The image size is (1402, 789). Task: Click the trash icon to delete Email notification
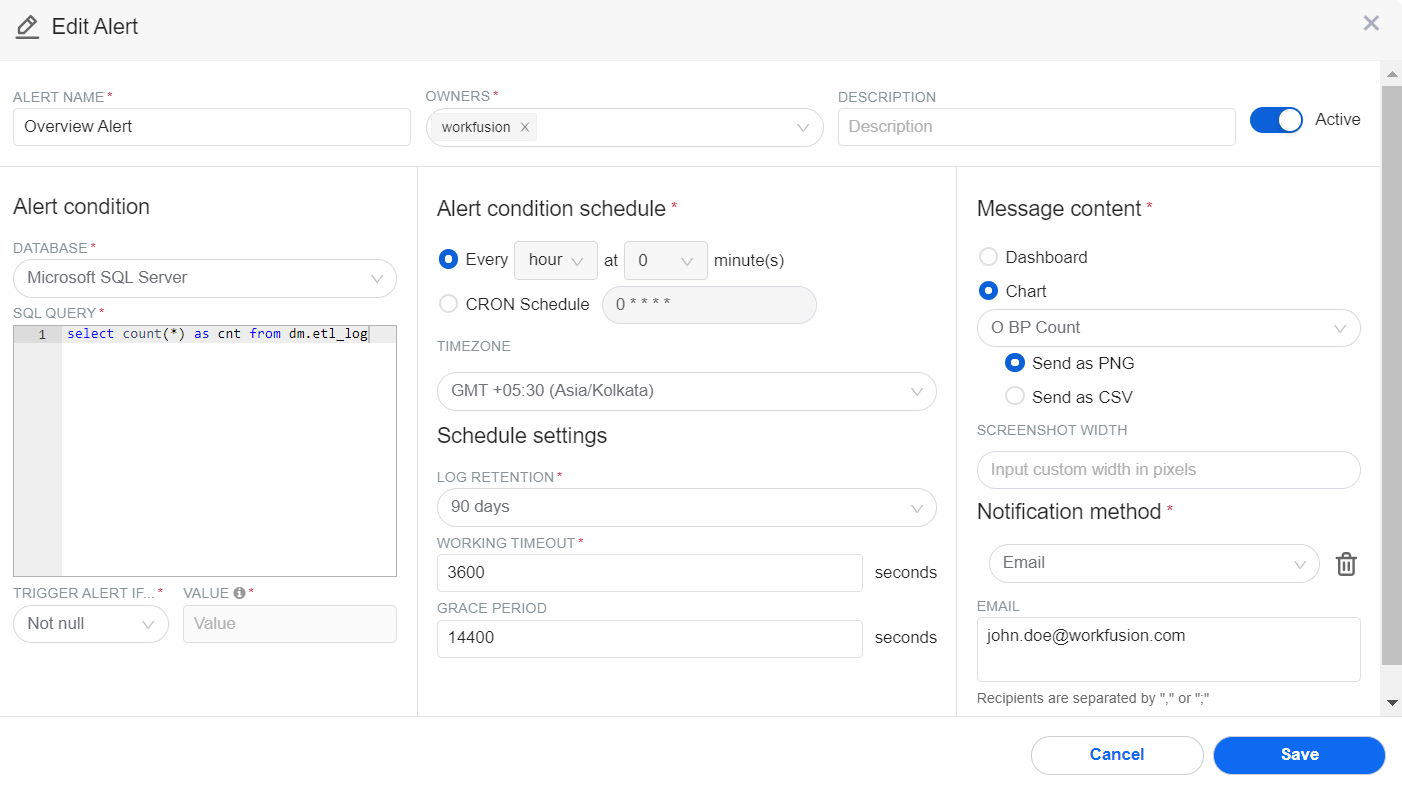[1347, 564]
